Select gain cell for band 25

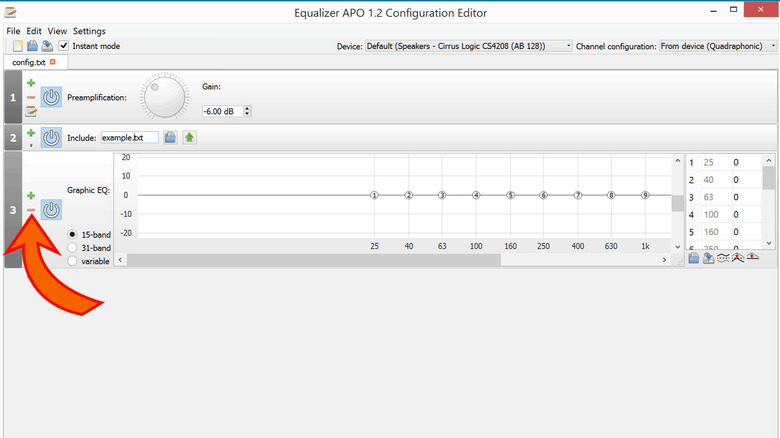[746, 162]
